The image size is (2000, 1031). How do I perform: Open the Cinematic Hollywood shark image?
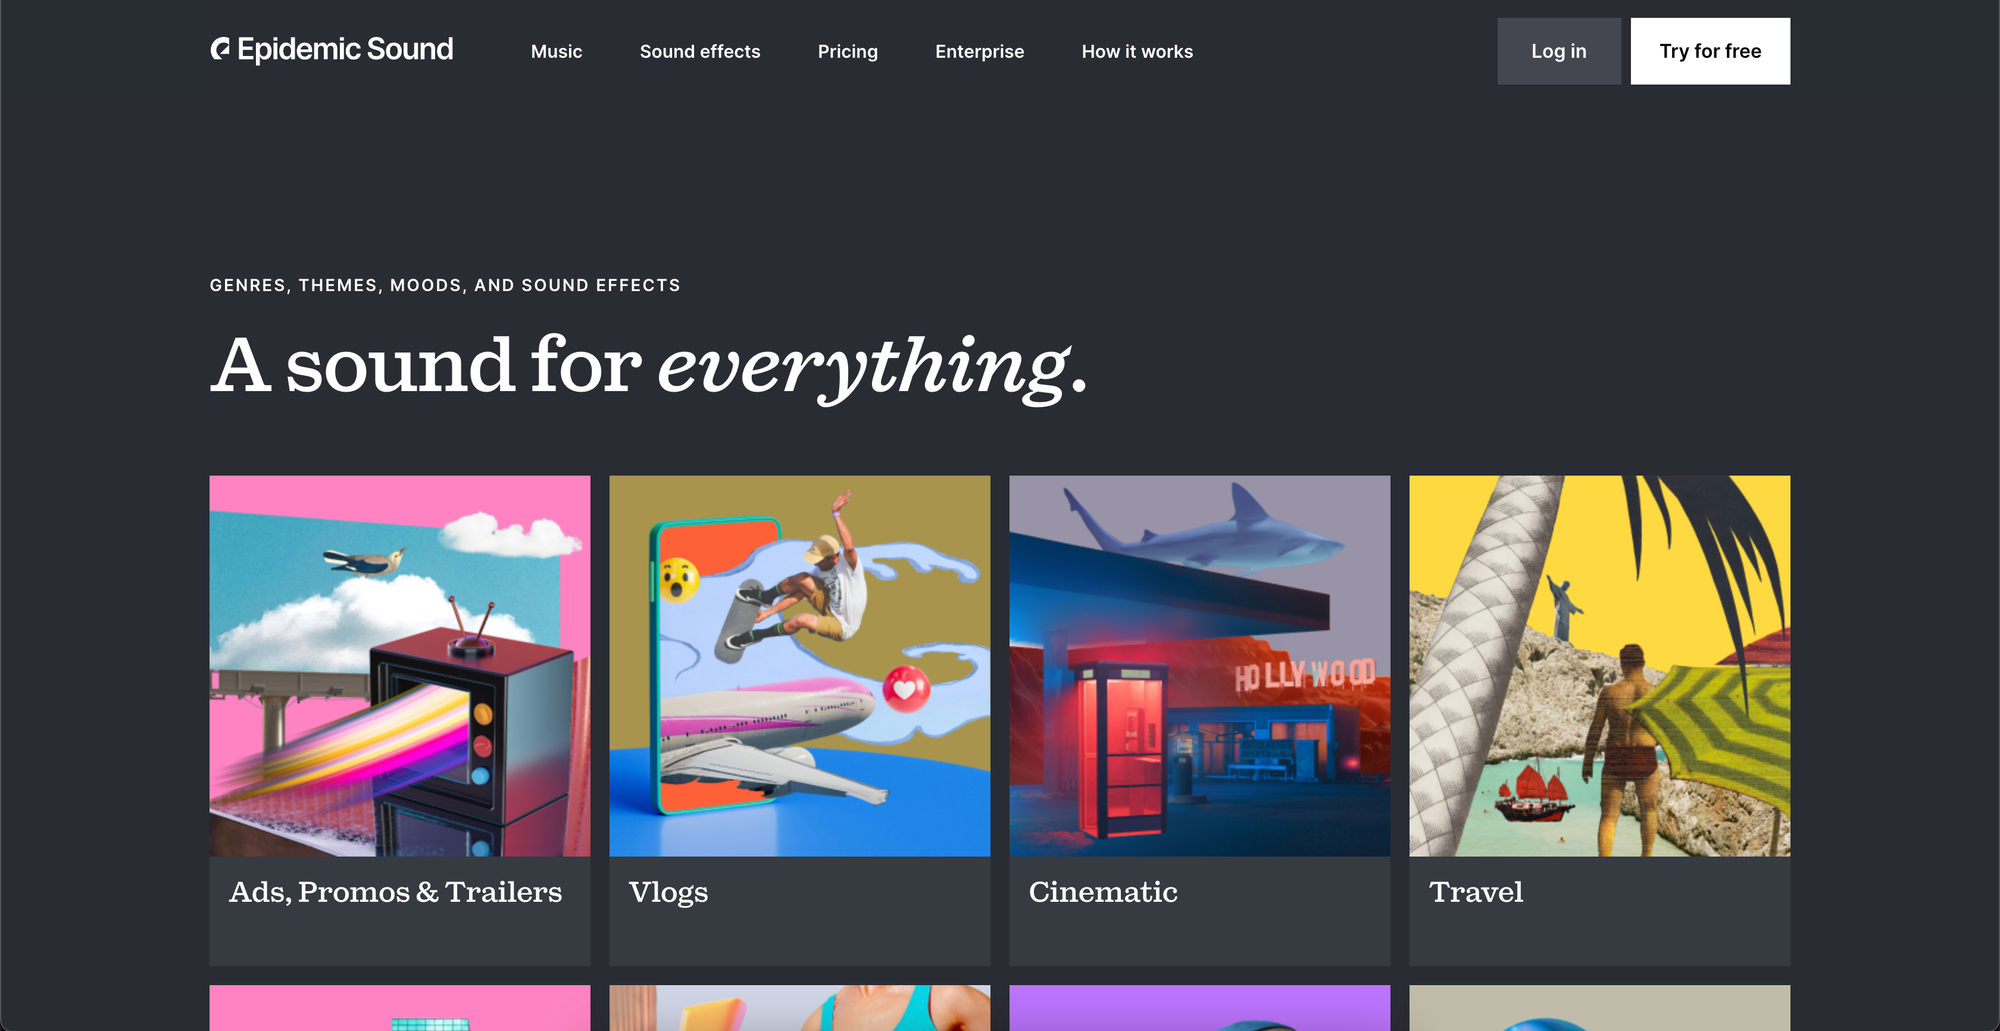point(1200,666)
